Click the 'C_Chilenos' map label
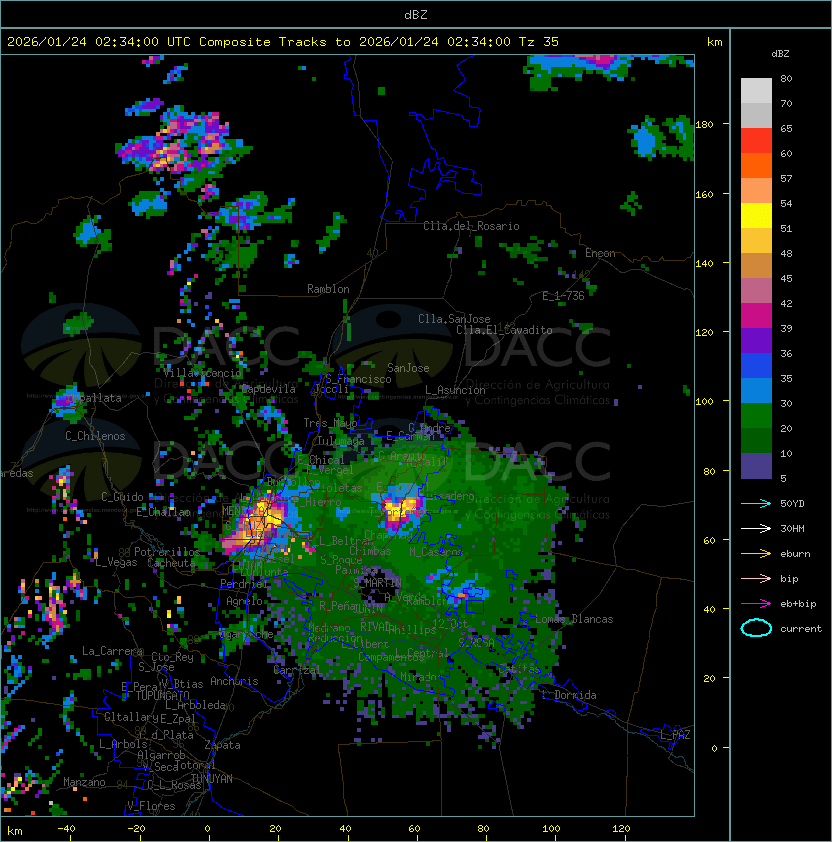Image resolution: width=832 pixels, height=842 pixels. click(x=95, y=436)
